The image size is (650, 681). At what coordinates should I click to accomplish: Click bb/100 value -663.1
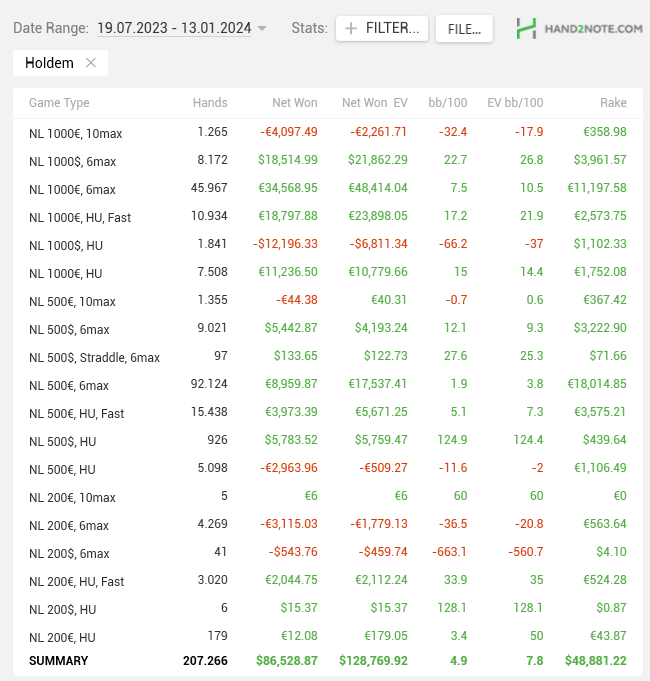pos(449,552)
